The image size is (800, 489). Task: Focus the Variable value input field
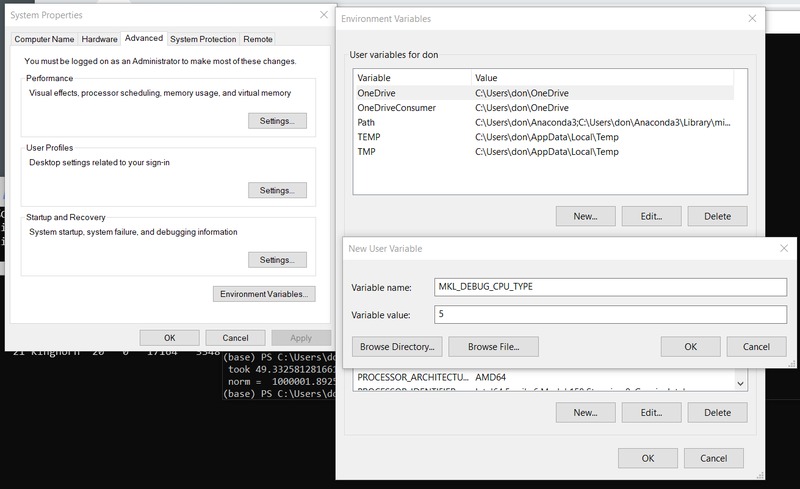point(610,315)
